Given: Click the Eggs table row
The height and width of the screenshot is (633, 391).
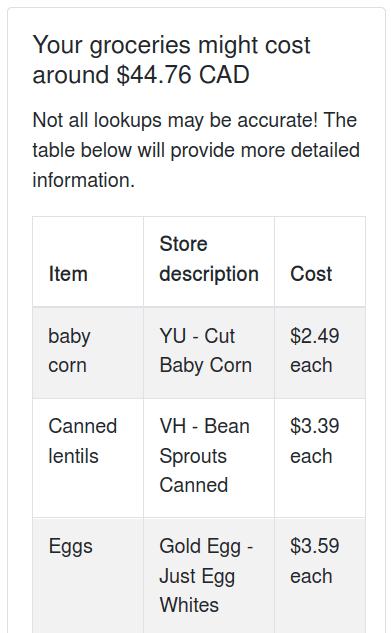Looking at the screenshot, I should point(199,575).
